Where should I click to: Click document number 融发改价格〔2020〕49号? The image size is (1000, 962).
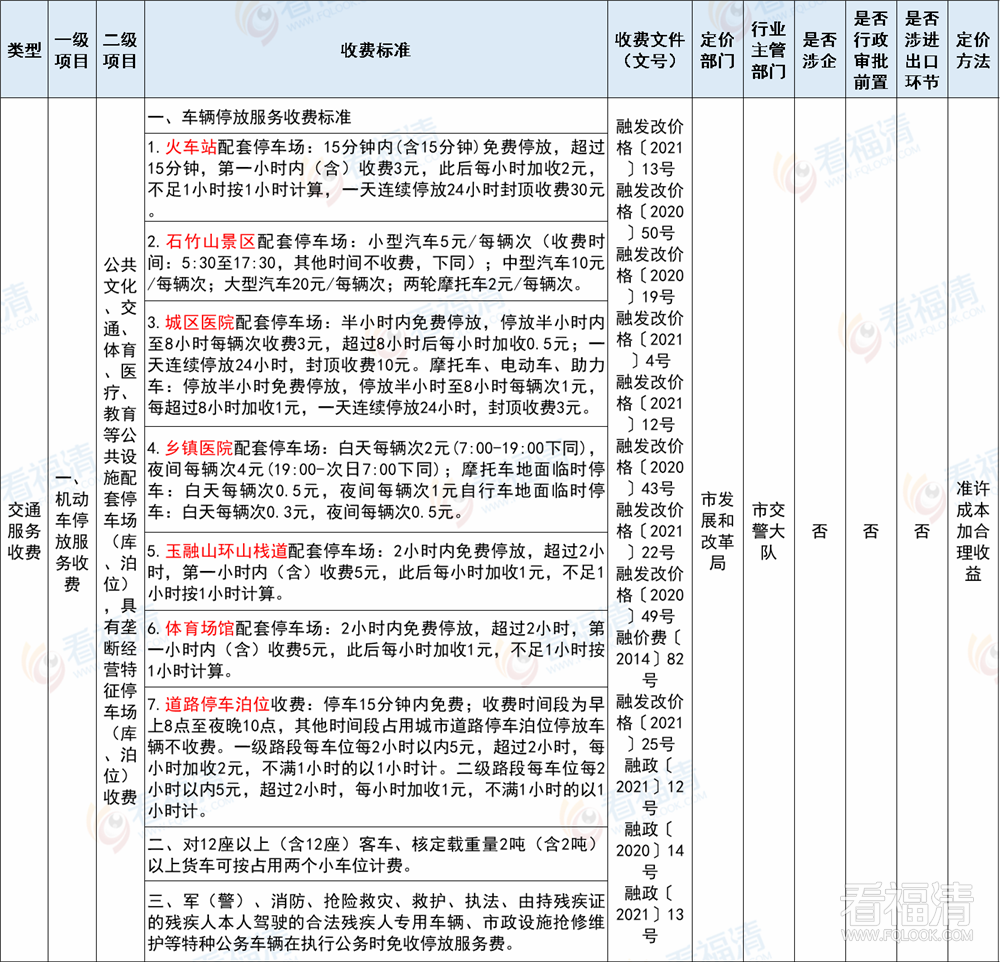click(650, 595)
